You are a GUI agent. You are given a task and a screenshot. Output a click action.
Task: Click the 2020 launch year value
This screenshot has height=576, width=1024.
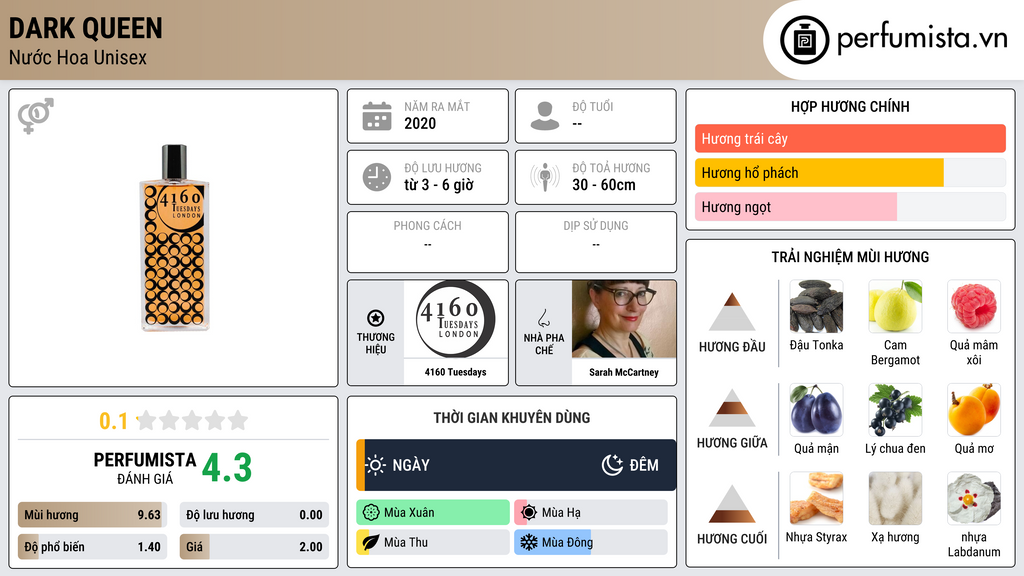click(x=420, y=123)
